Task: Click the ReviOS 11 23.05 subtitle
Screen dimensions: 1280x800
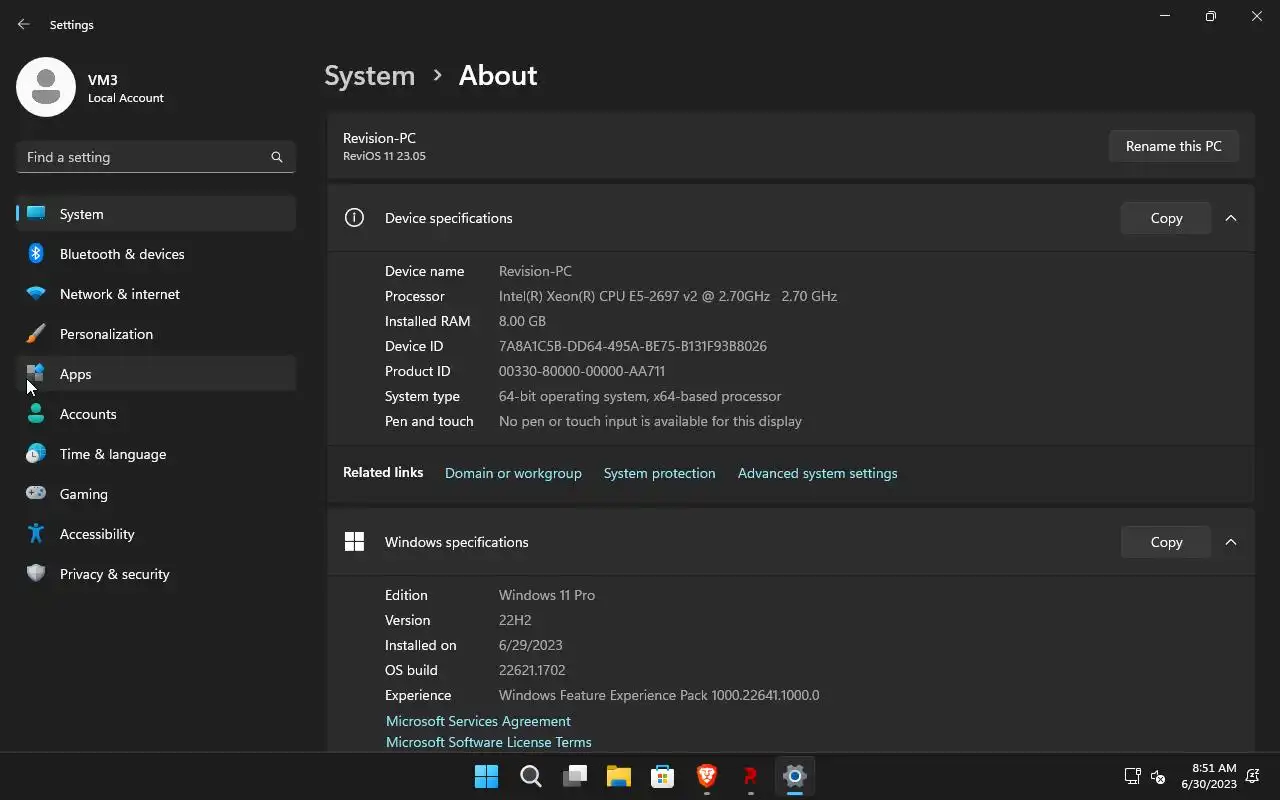Action: [x=384, y=156]
